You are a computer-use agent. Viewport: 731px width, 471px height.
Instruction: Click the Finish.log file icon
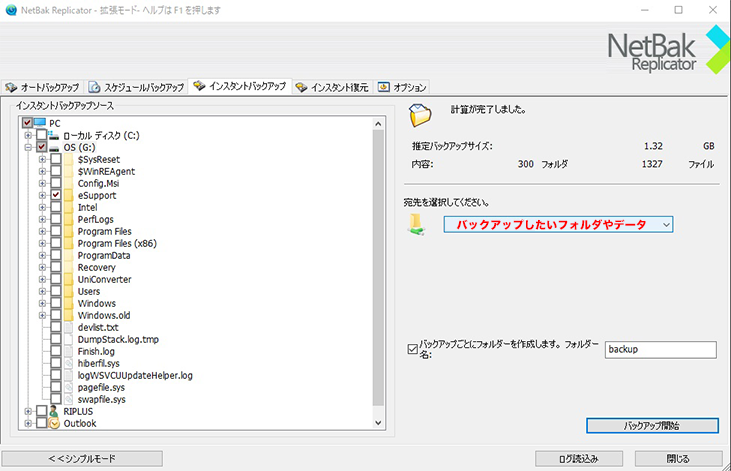tap(69, 351)
